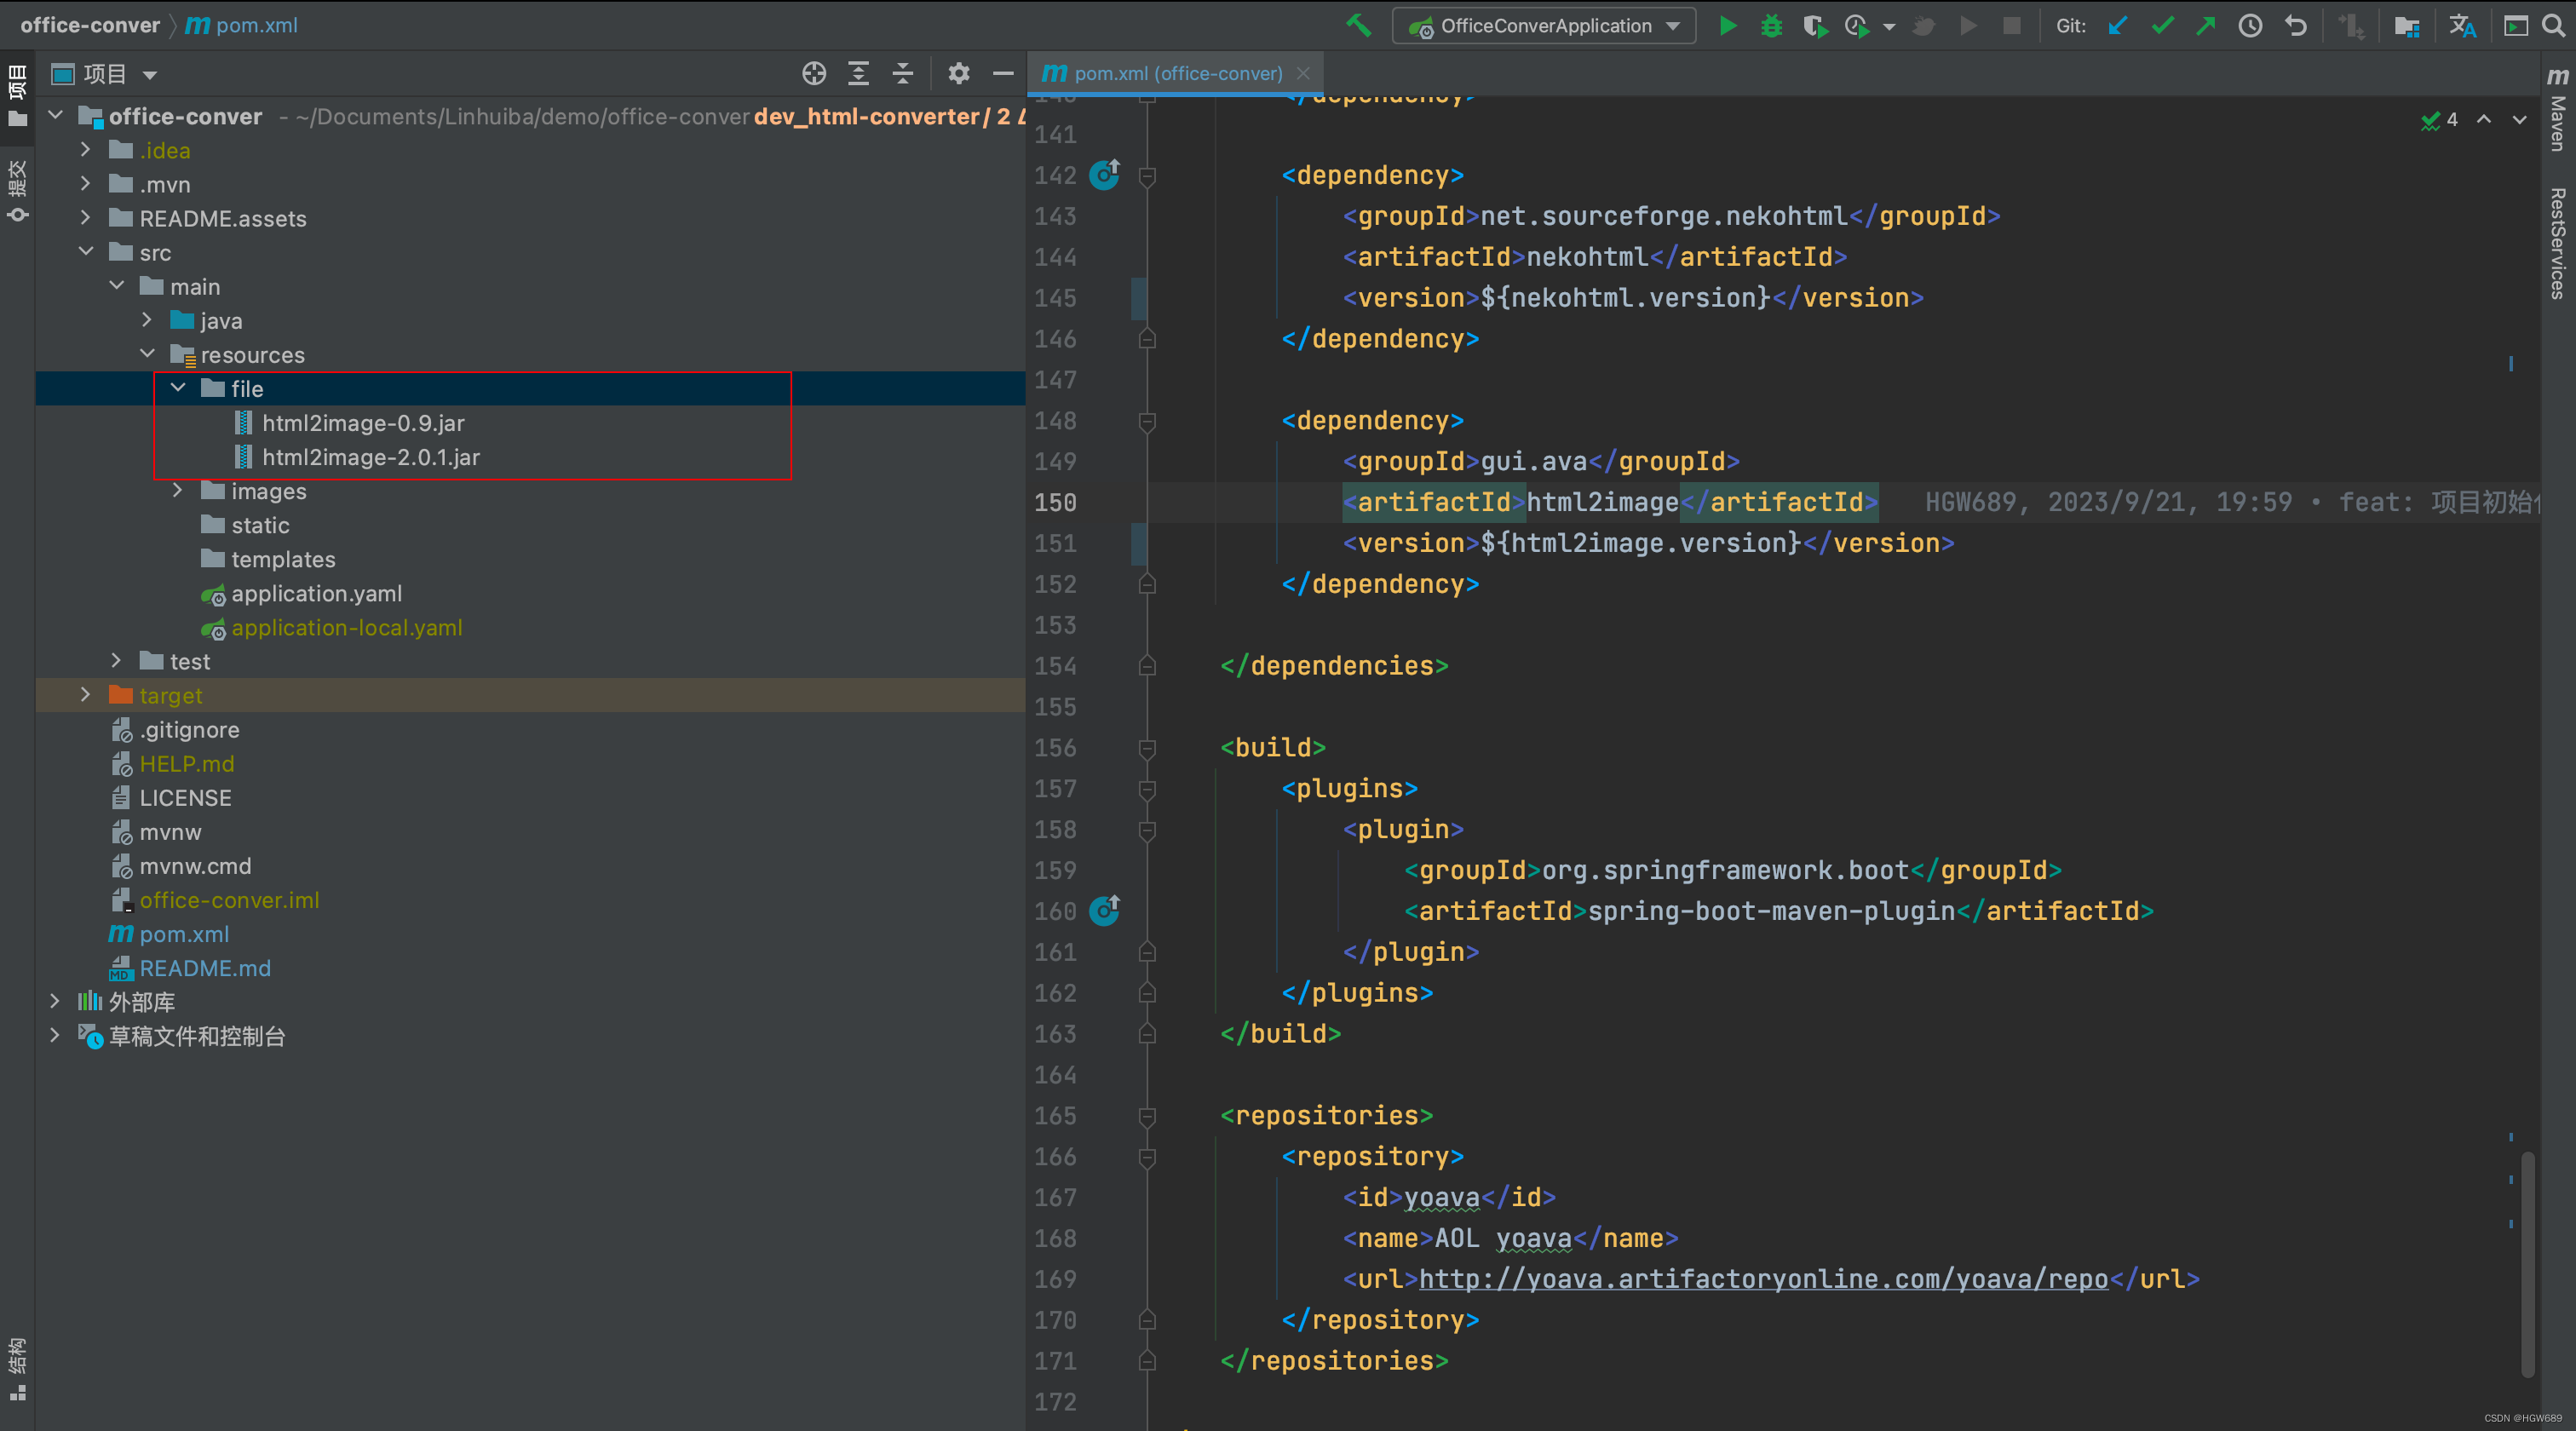Push commits with Git green arrow
The height and width of the screenshot is (1431, 2576).
2205,26
